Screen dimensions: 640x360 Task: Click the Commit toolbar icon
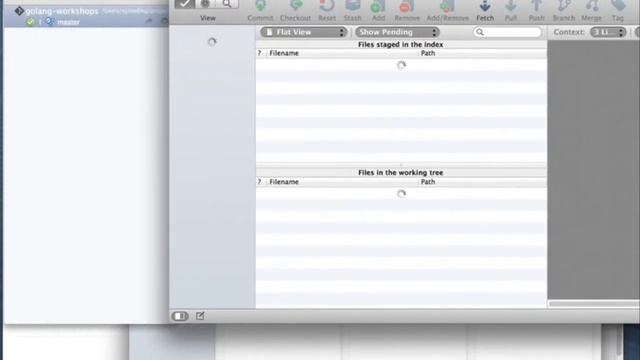pos(260,6)
